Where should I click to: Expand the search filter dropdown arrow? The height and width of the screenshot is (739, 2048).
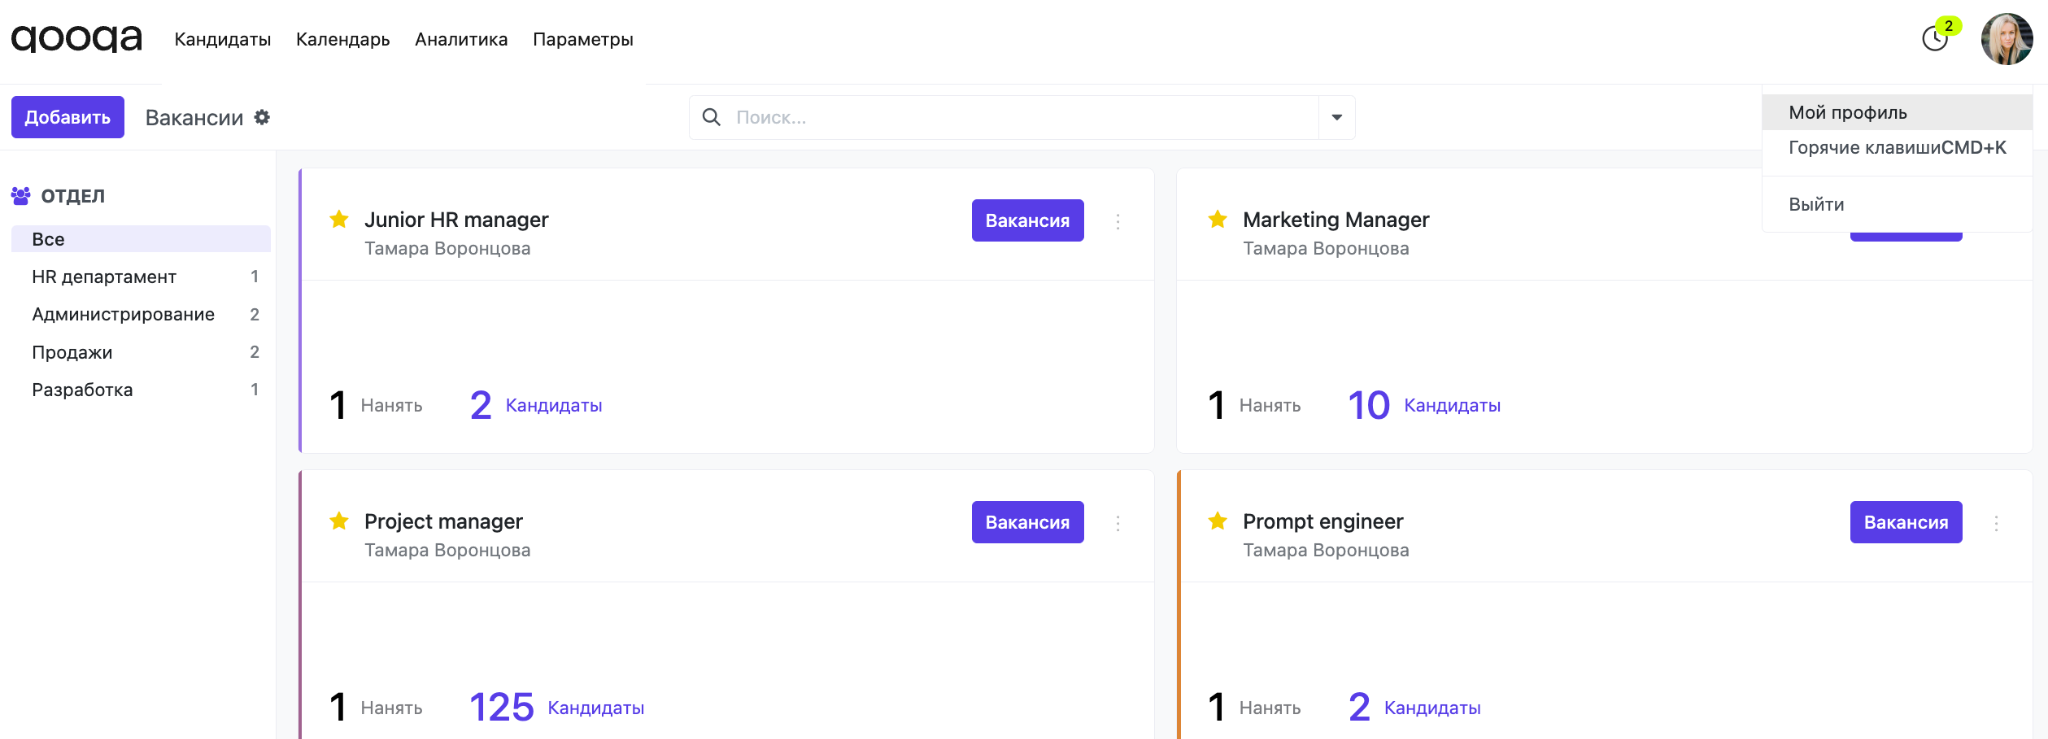pyautogui.click(x=1337, y=117)
